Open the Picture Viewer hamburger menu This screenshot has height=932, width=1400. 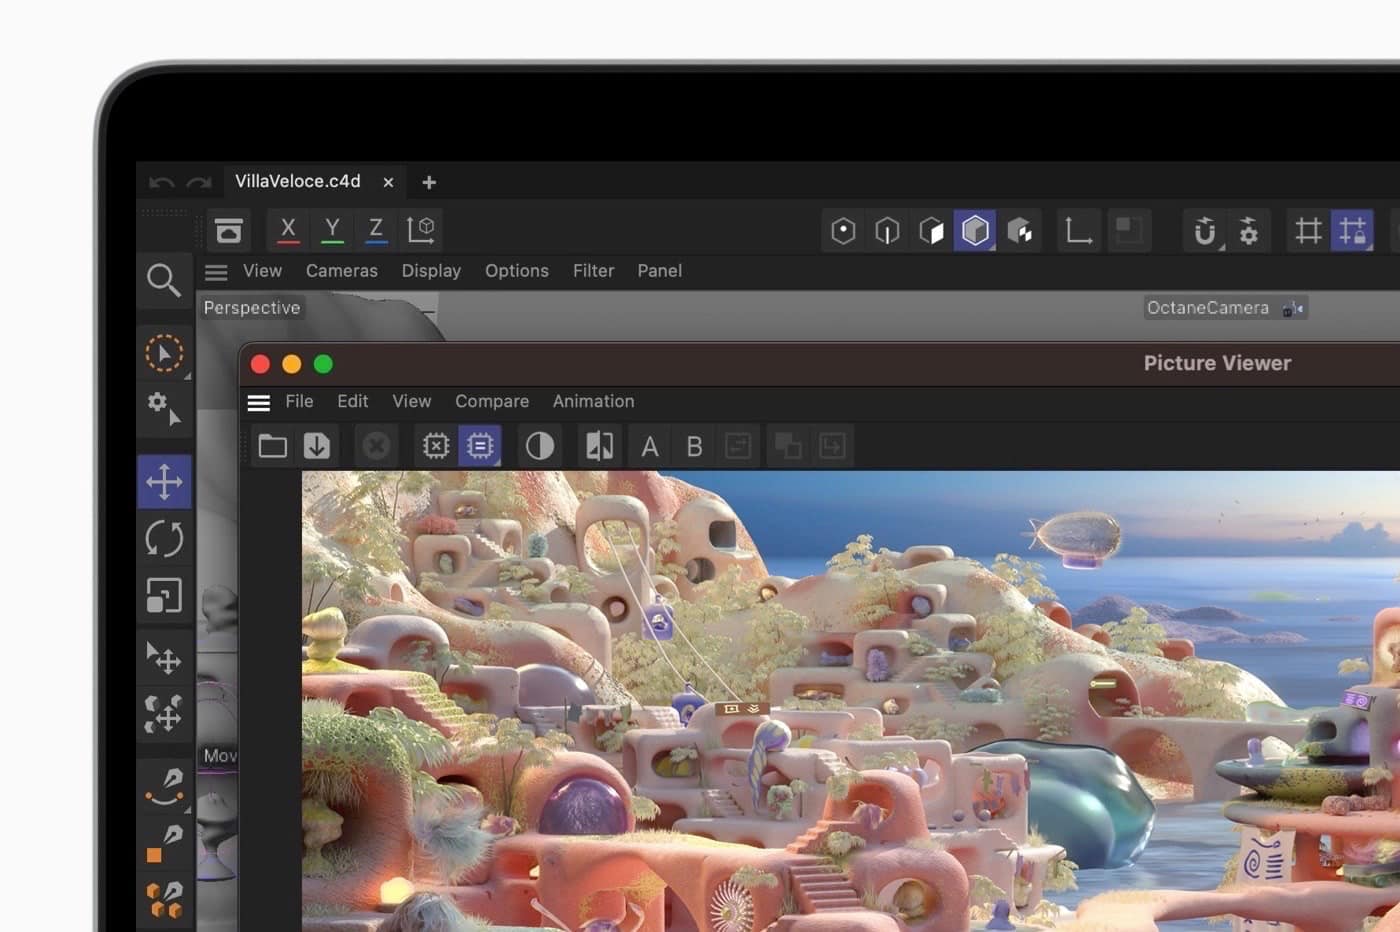(x=259, y=402)
